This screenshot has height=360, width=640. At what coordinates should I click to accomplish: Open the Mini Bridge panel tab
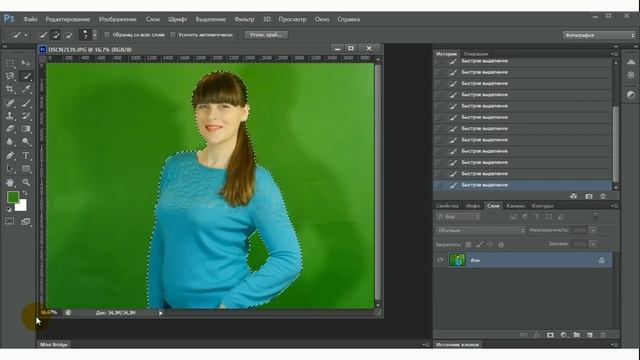(x=54, y=345)
